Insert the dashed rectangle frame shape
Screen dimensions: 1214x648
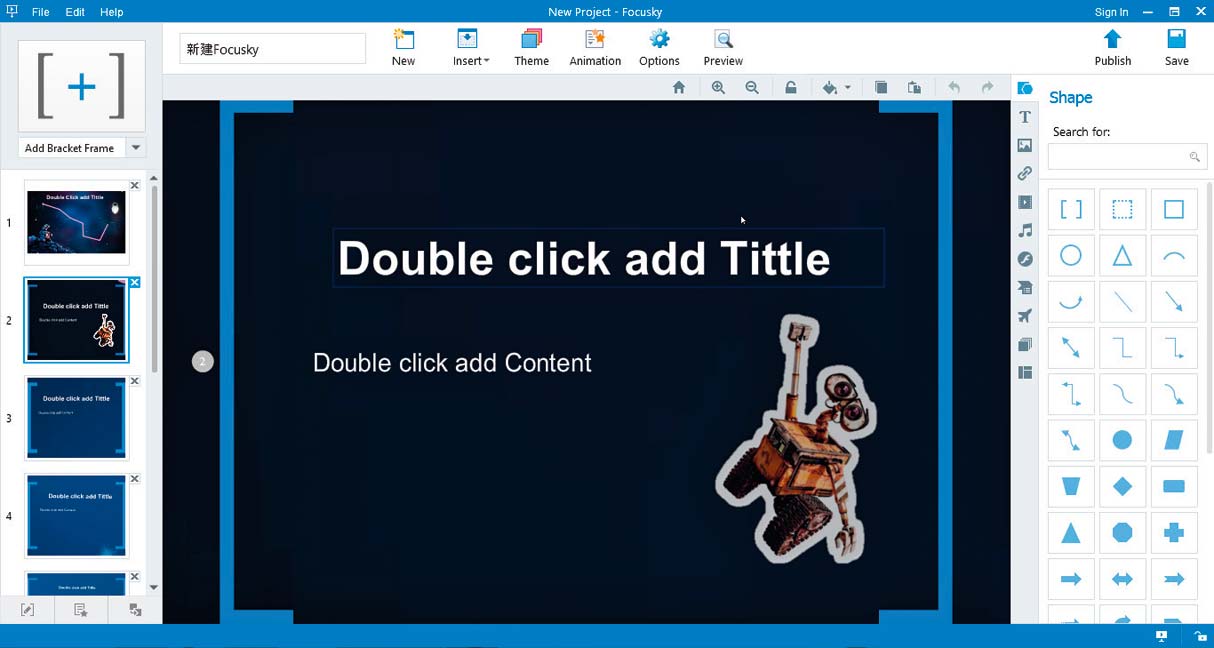click(1123, 210)
